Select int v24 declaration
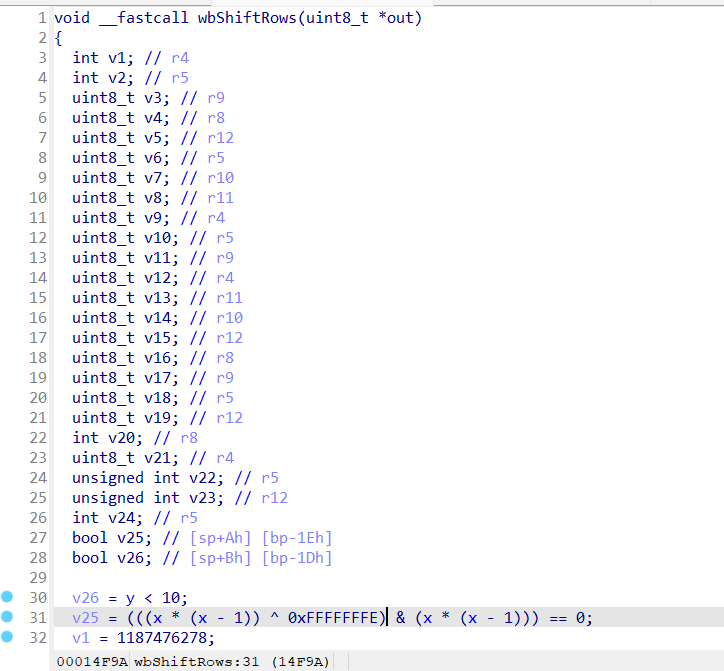Screen dimensions: 724x671 (x=107, y=518)
